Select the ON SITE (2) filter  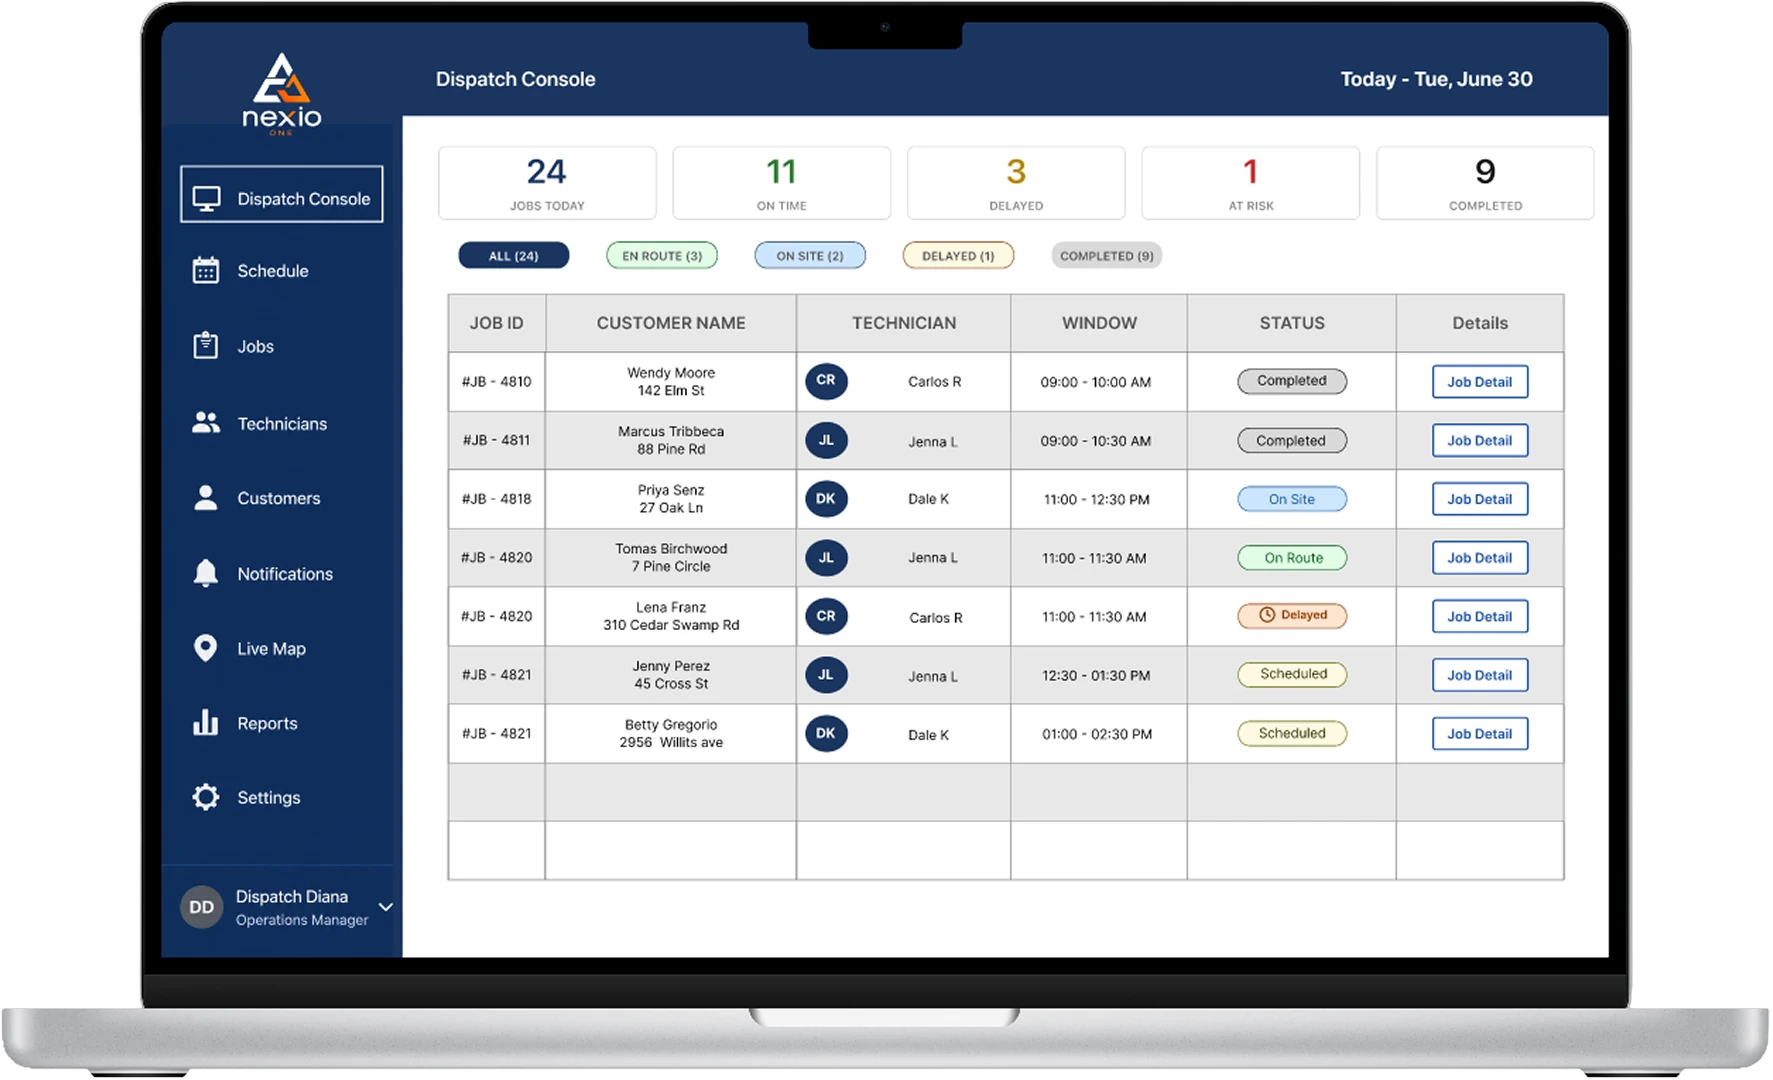point(810,256)
